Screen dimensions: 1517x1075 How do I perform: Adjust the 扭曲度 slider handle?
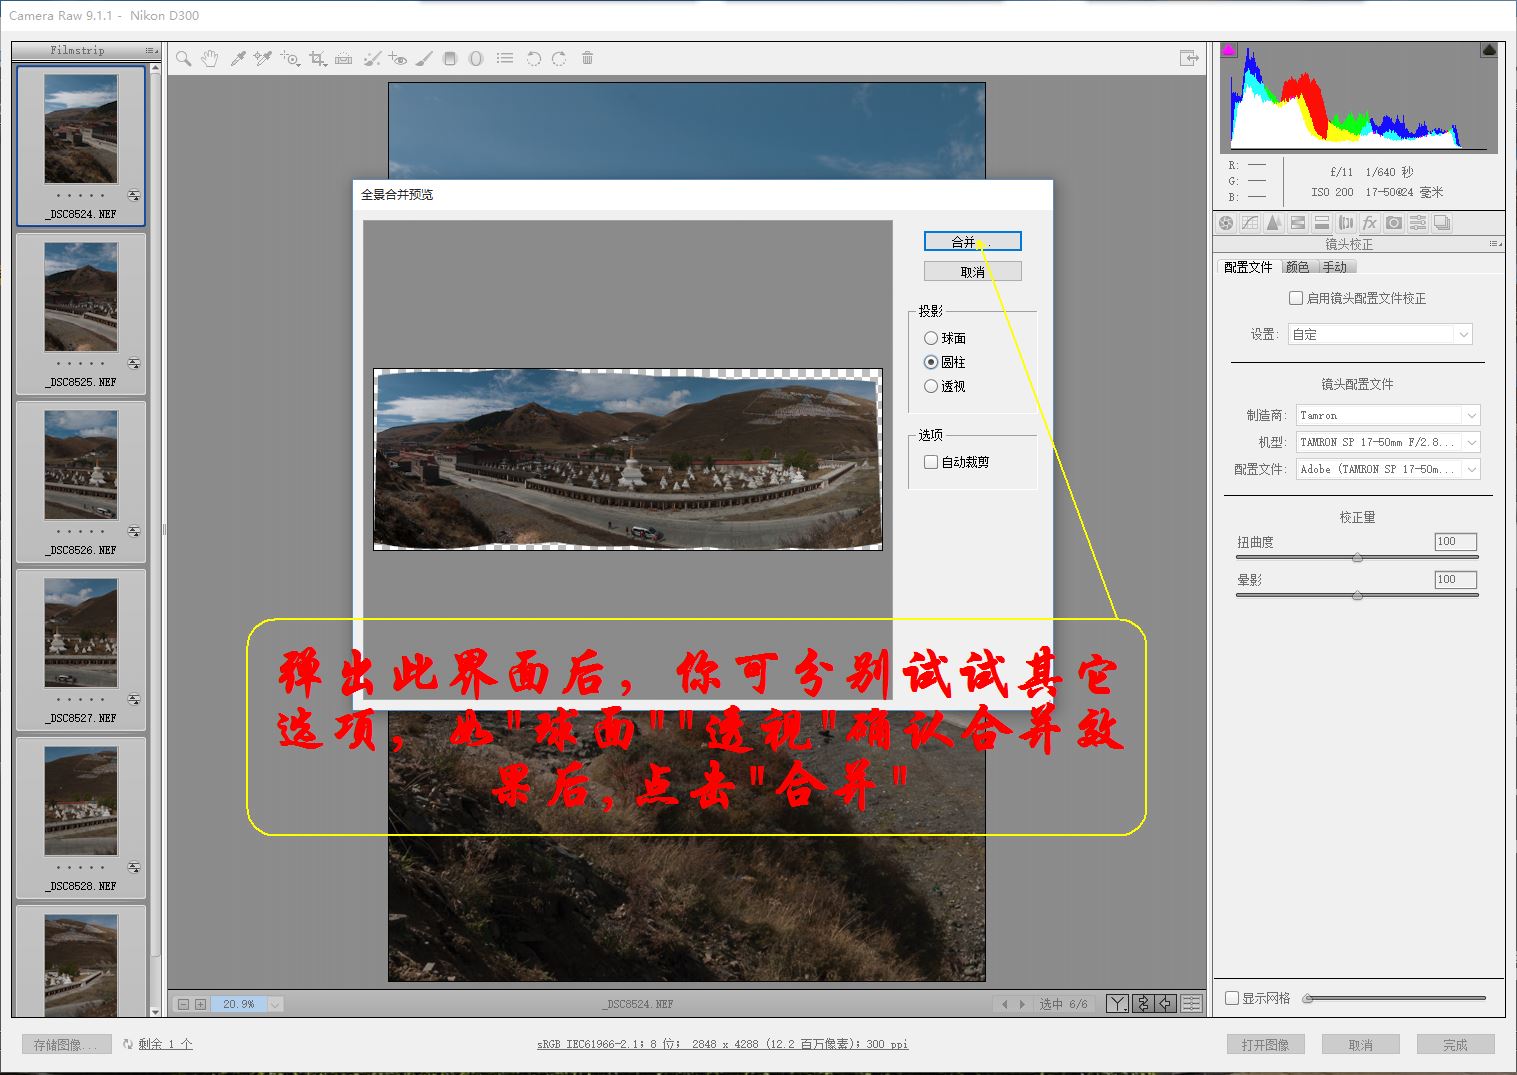1357,557
